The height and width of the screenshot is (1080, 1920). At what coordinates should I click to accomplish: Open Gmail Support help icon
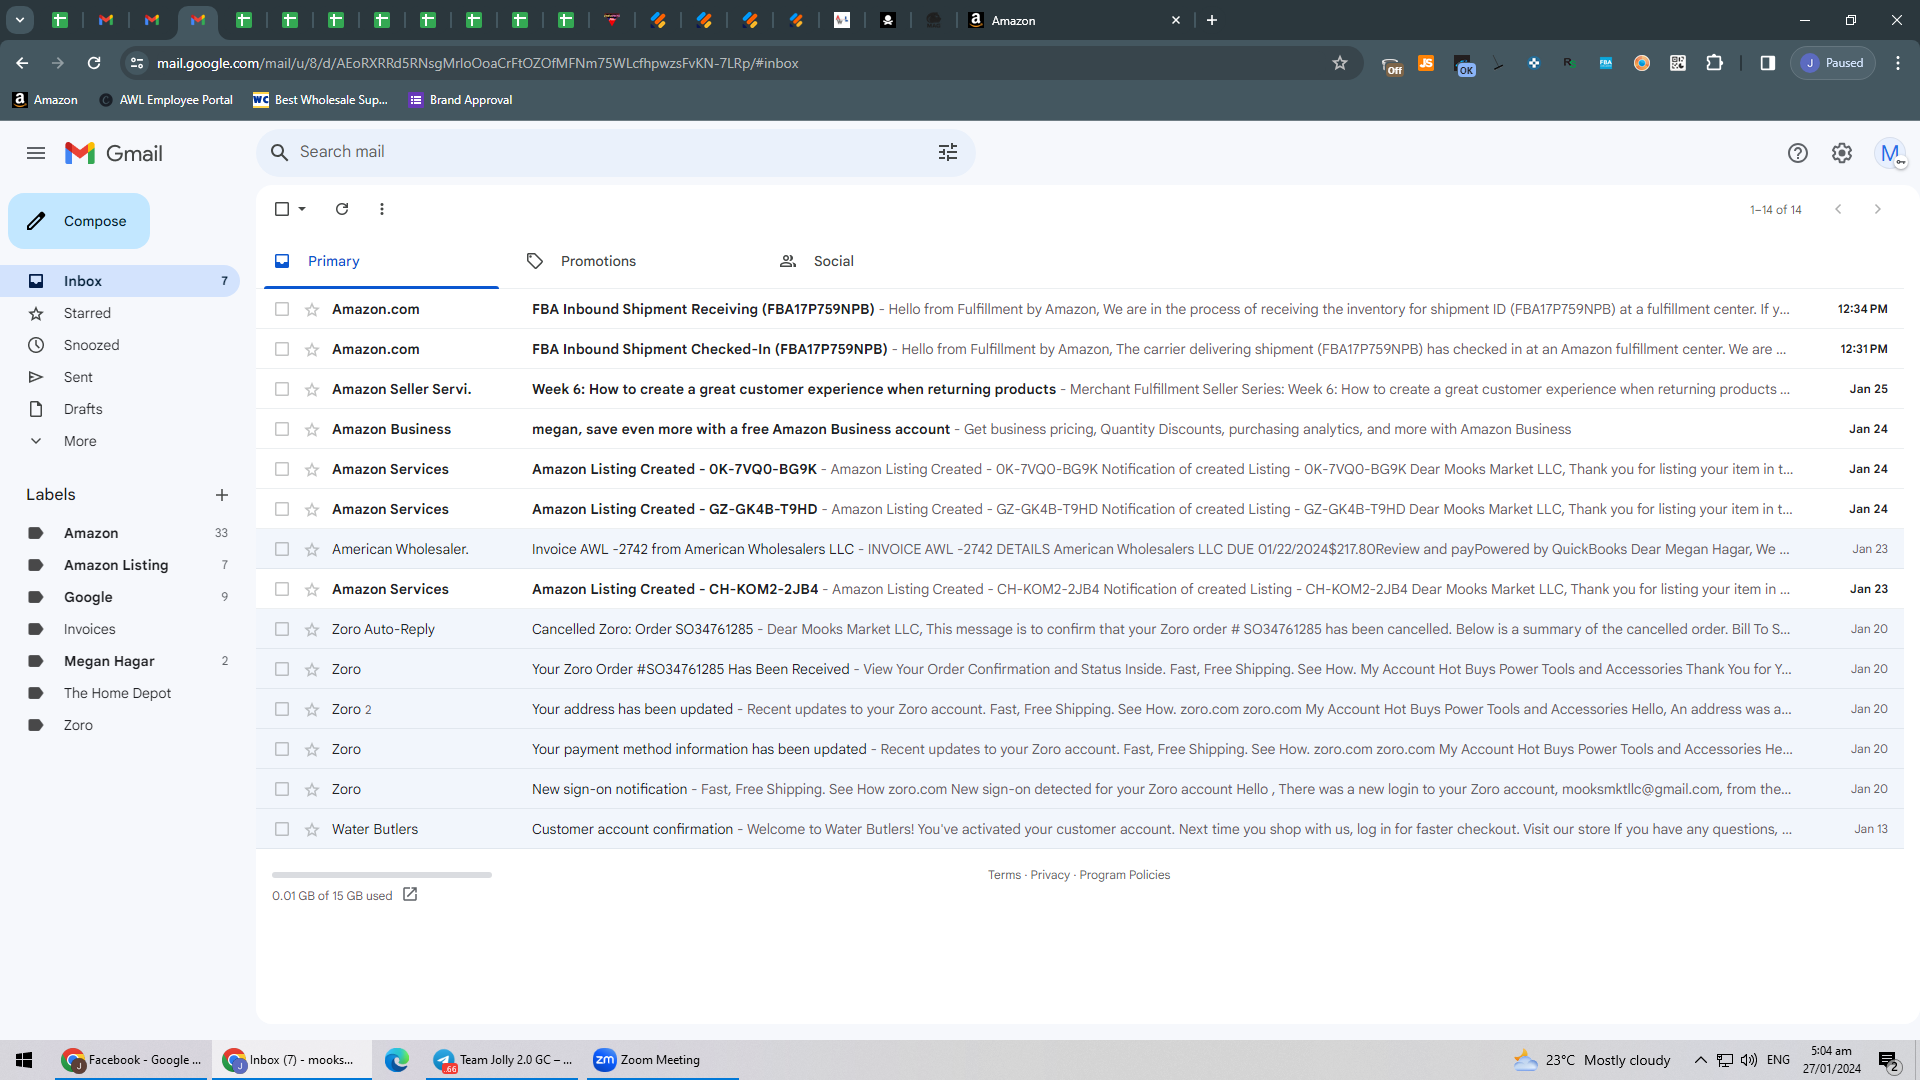(x=1797, y=153)
